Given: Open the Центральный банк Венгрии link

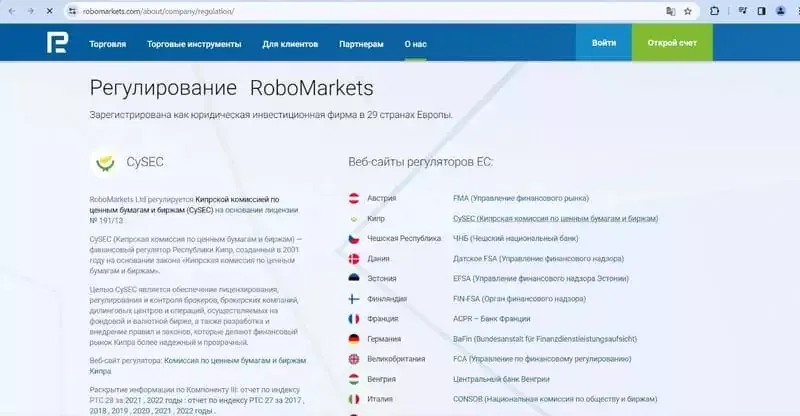Looking at the screenshot, I should click(501, 379).
